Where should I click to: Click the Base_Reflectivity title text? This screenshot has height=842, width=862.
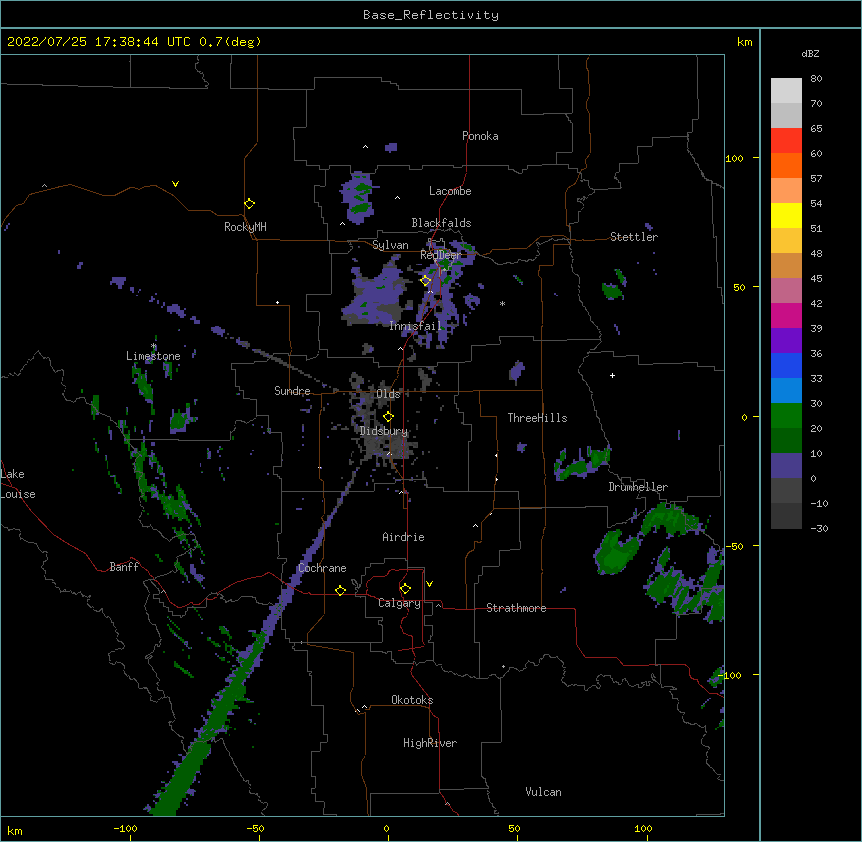(x=431, y=15)
